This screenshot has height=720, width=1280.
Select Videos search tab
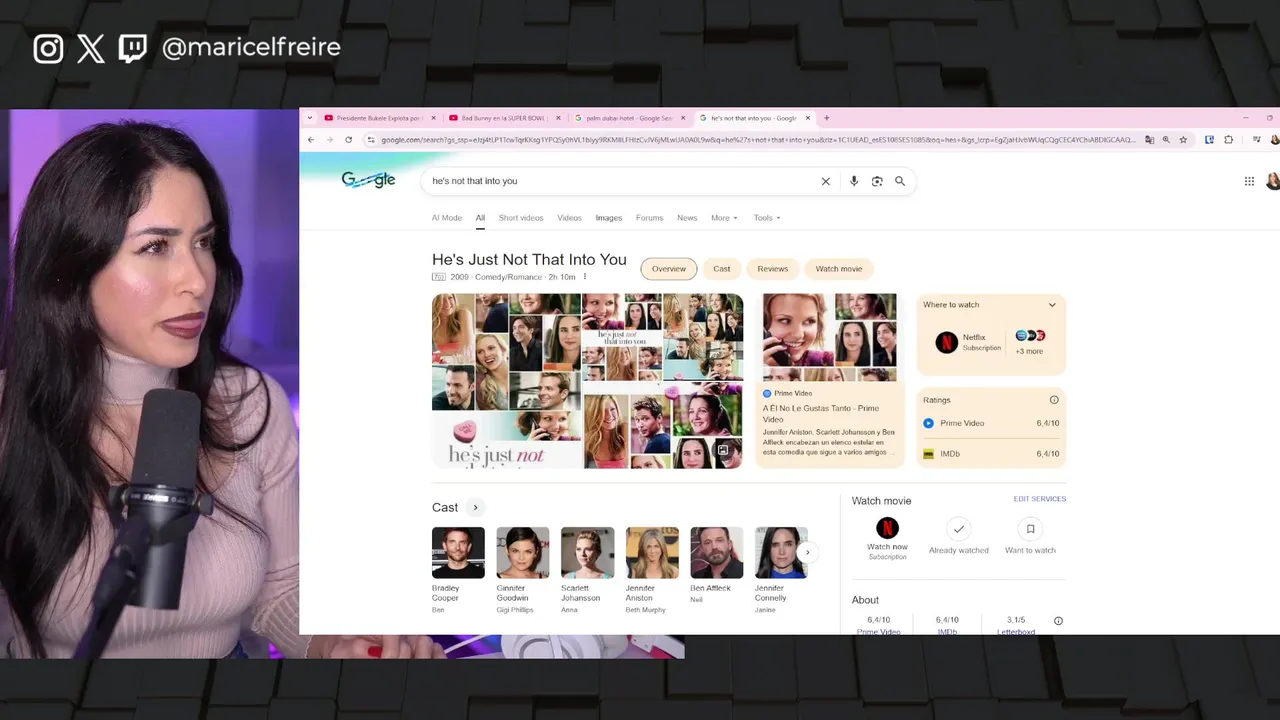point(569,218)
